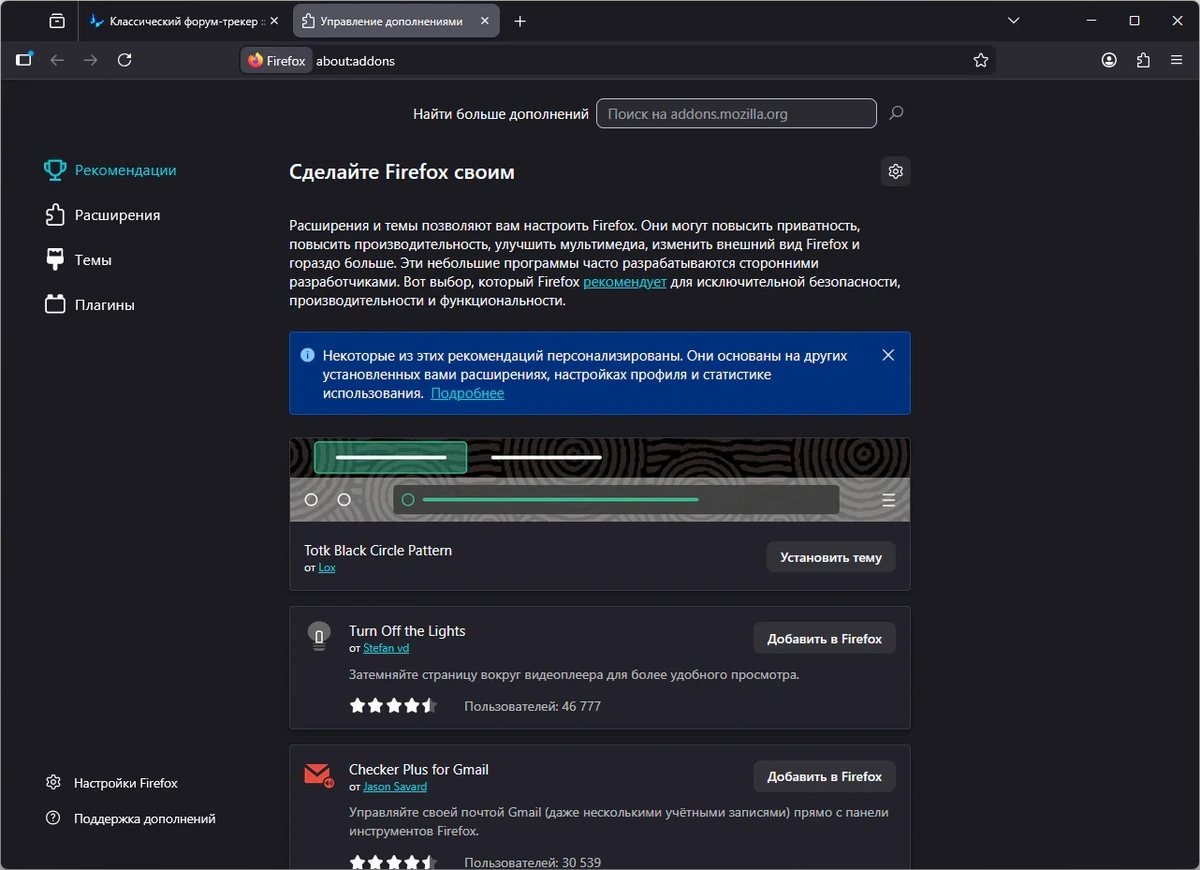Close the Управление дополнениями tab
Viewport: 1200px width, 870px height.
point(483,21)
